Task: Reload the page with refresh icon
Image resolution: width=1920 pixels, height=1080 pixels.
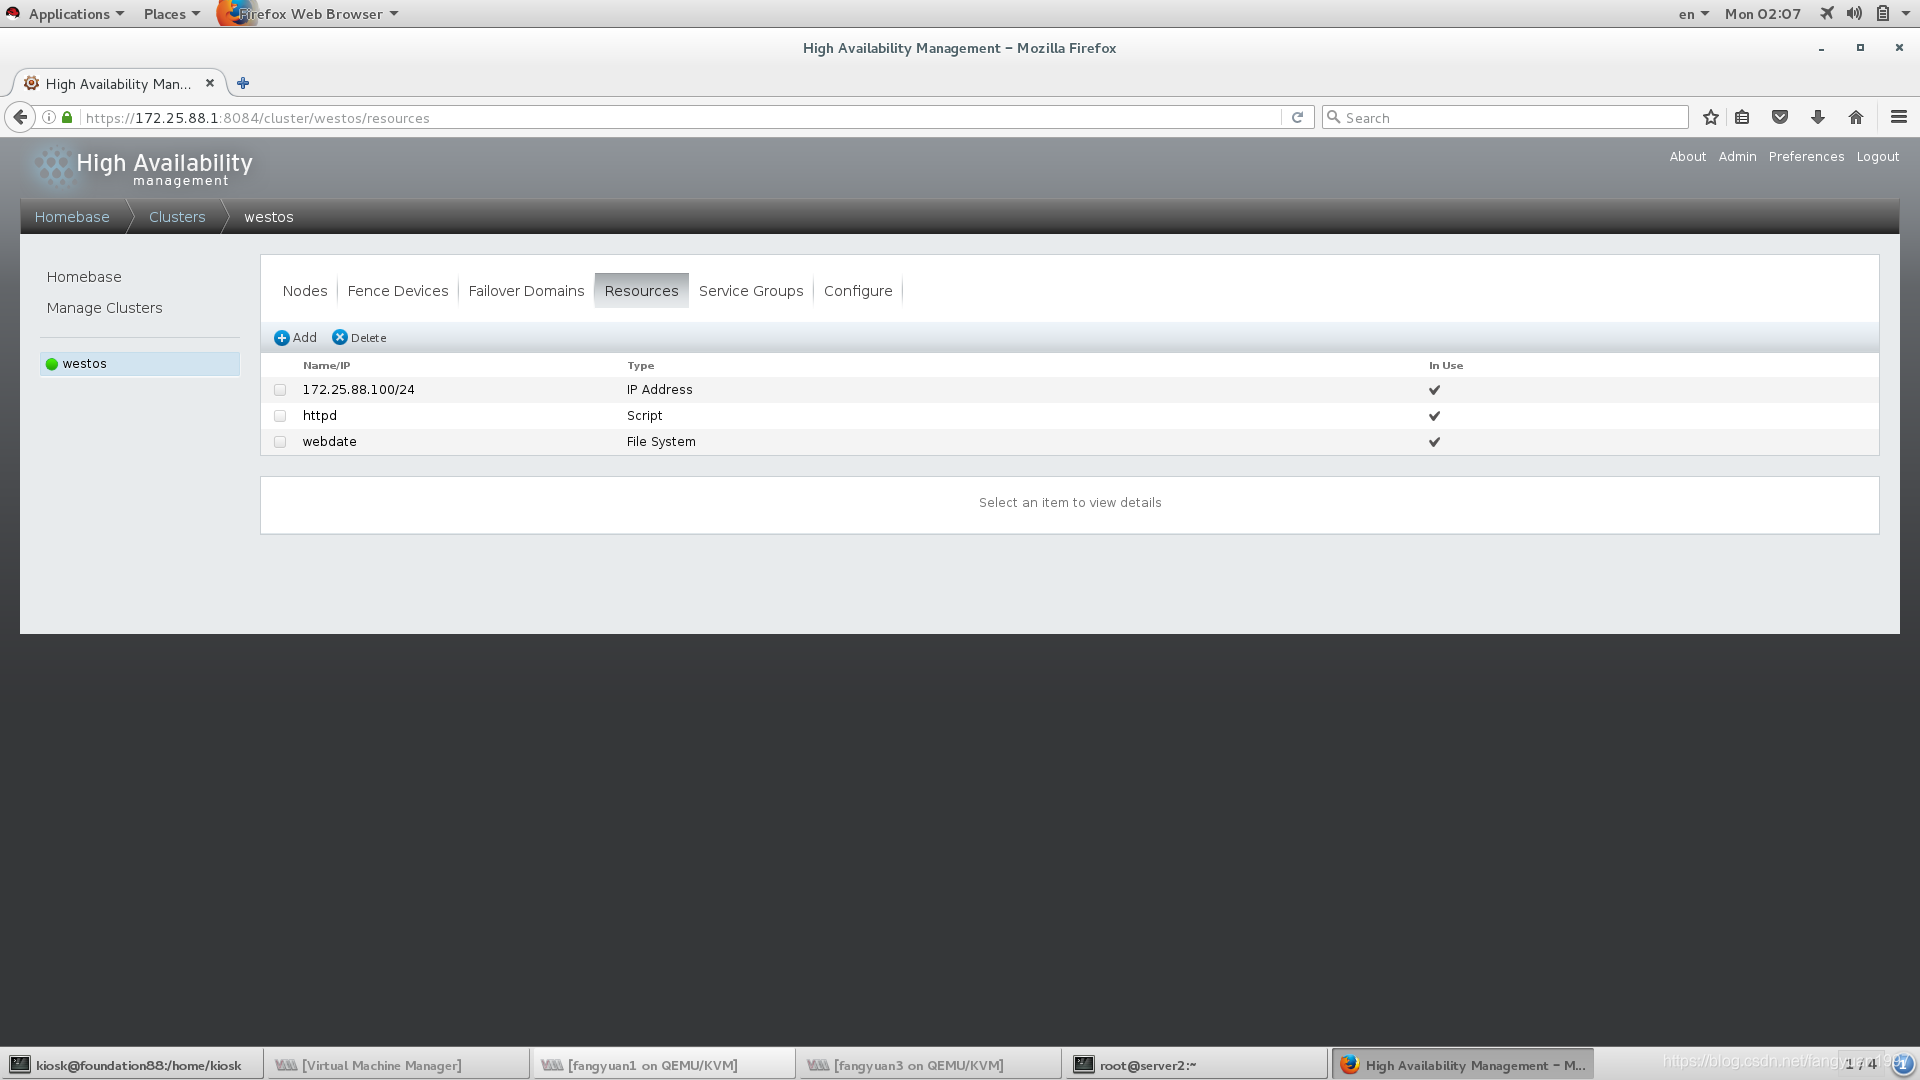Action: [x=1297, y=118]
